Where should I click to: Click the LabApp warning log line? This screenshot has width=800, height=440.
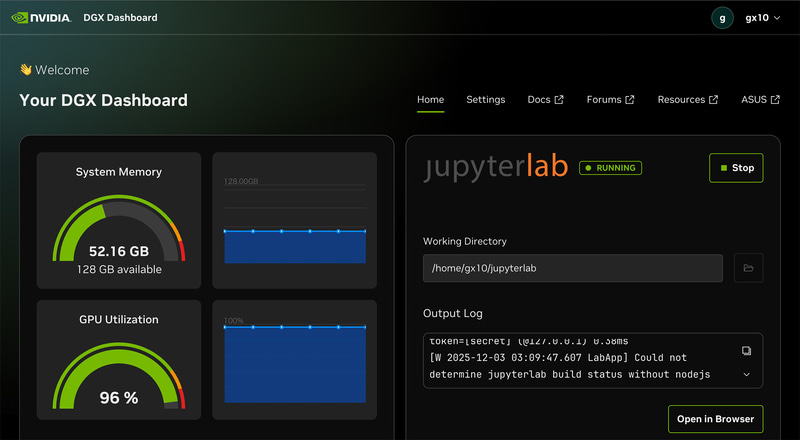tap(569, 366)
